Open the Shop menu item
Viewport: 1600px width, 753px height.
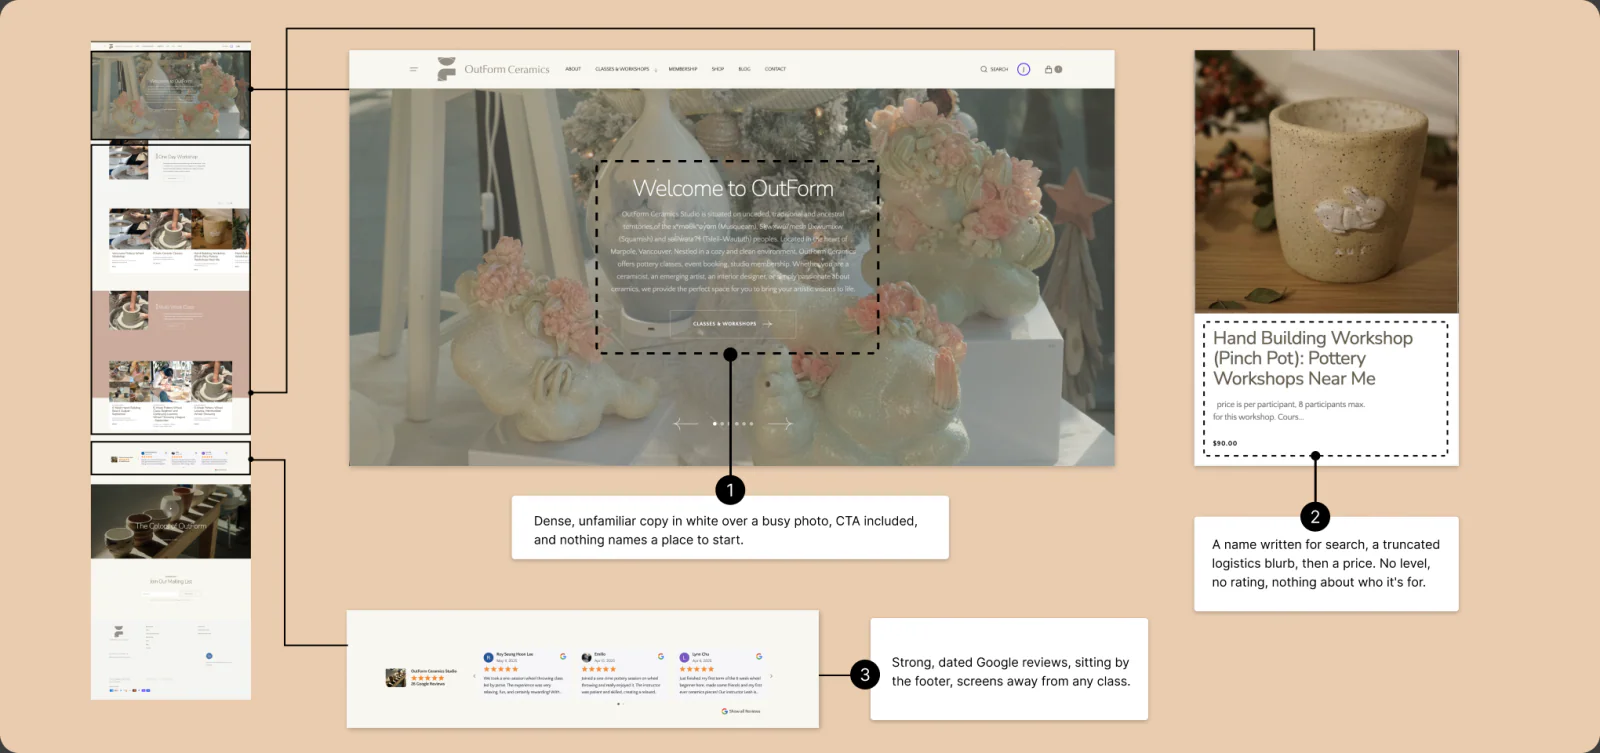[718, 69]
